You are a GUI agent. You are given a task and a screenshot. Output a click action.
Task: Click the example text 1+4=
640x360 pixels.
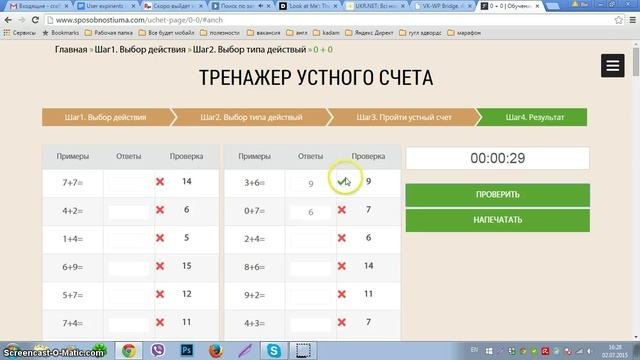[73, 239]
